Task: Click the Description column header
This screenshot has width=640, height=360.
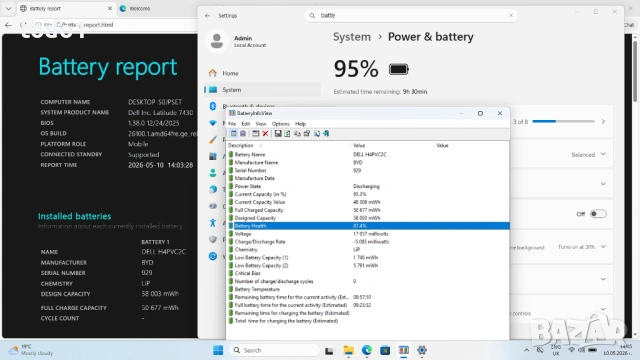Action: coord(288,145)
